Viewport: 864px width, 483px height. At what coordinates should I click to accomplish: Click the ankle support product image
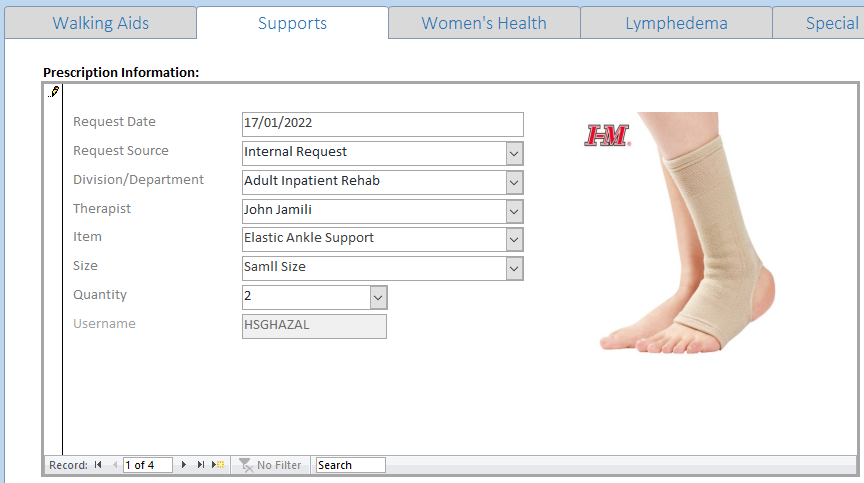[688, 233]
